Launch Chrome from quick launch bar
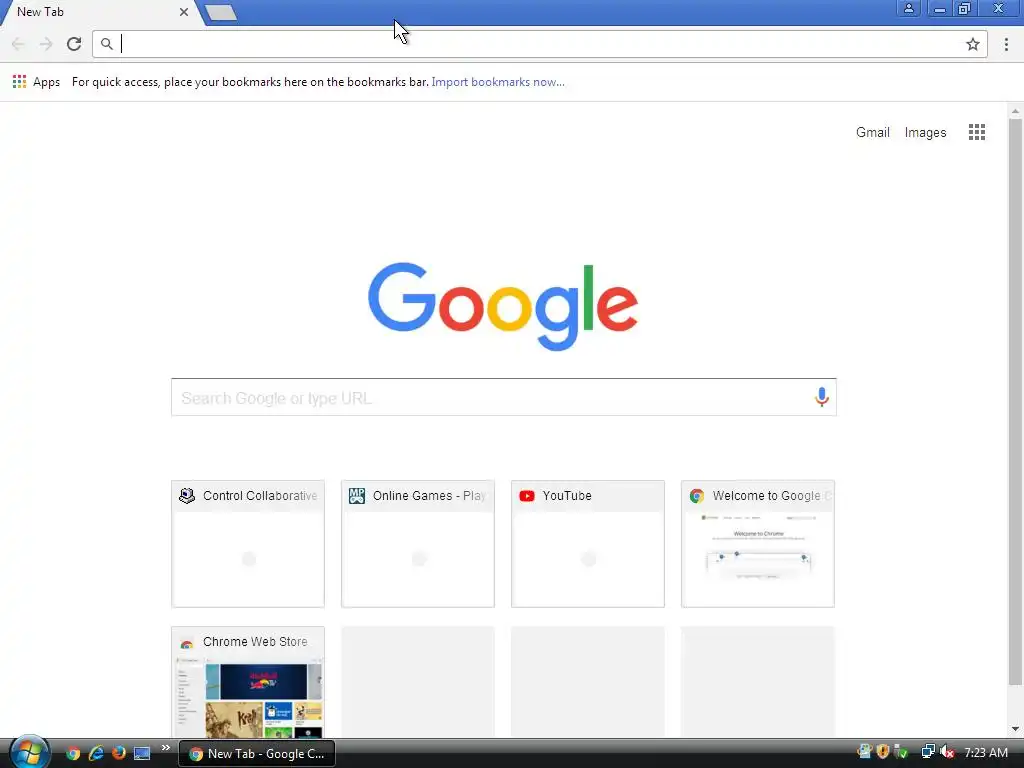The image size is (1024, 768). click(x=73, y=753)
